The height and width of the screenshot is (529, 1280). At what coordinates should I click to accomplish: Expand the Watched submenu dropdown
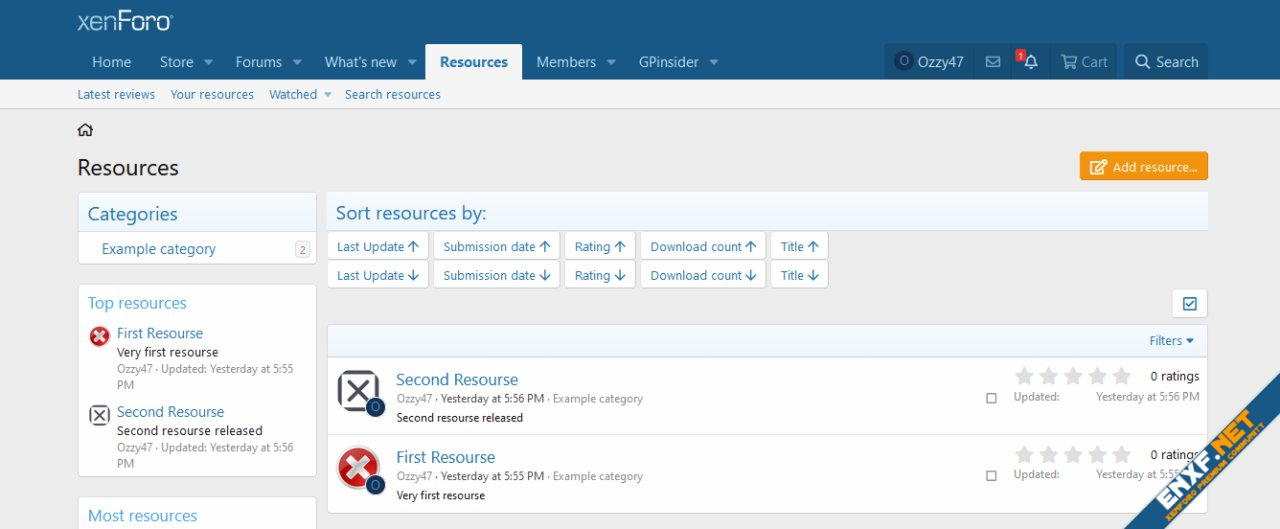tap(327, 95)
